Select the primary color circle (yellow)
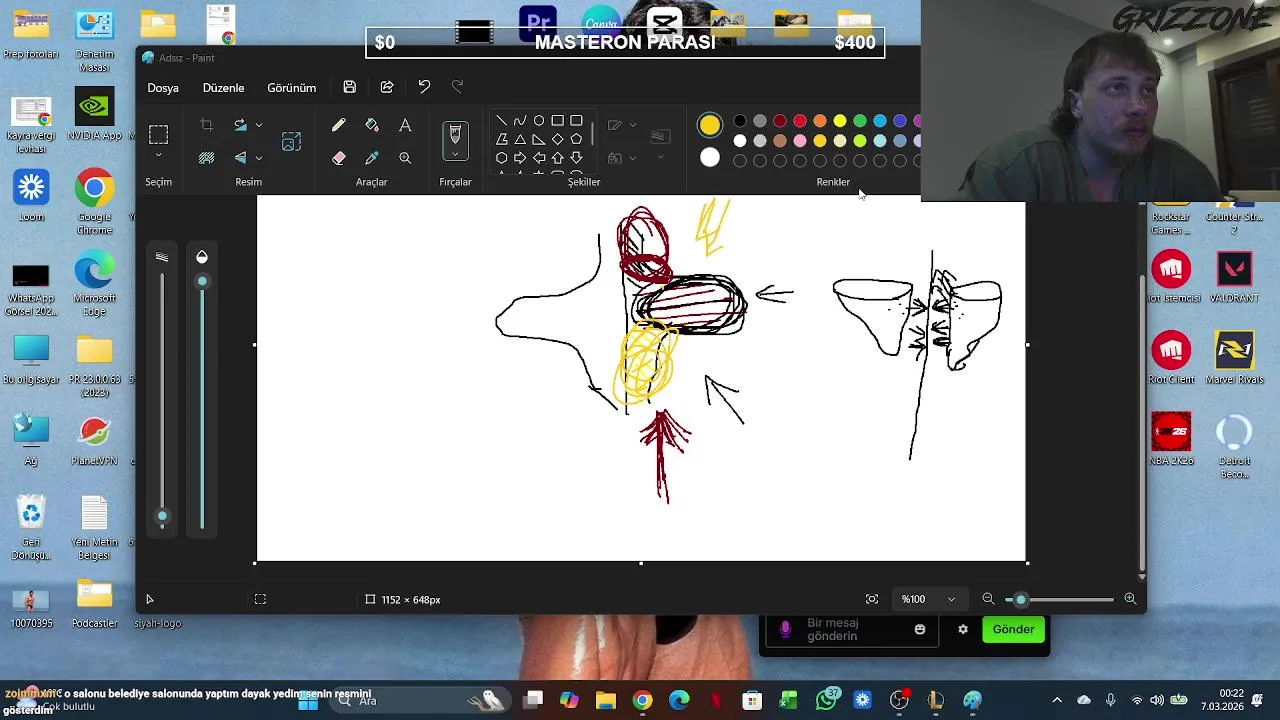 click(x=710, y=125)
